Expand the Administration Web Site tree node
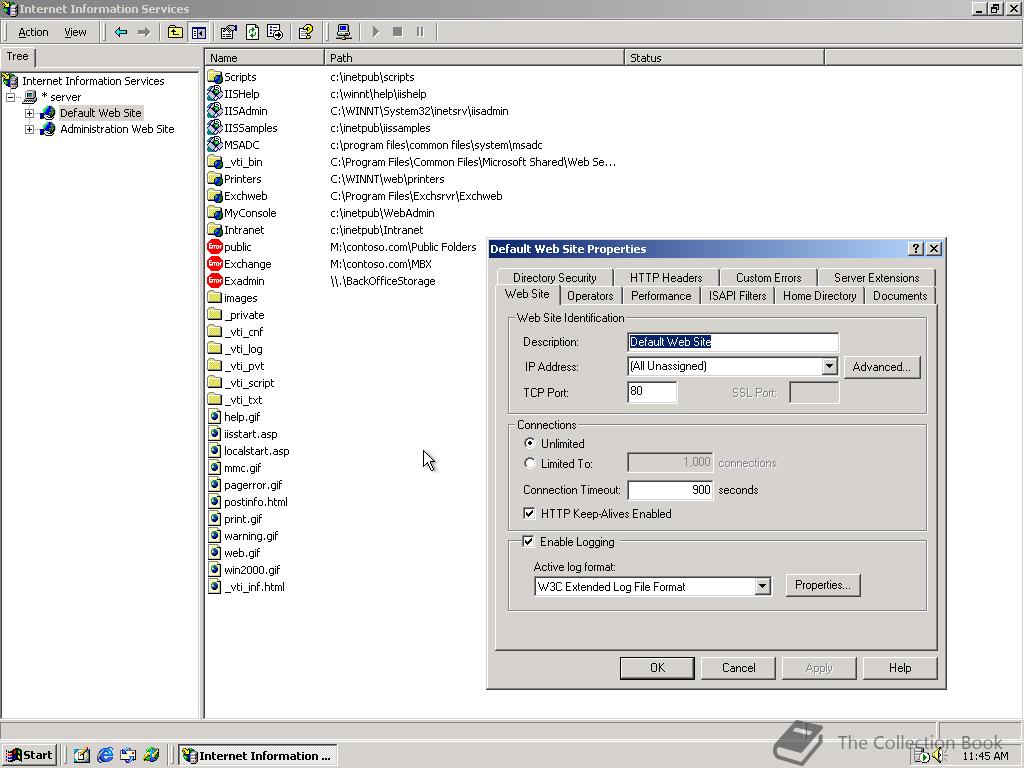This screenshot has width=1024, height=768. (x=29, y=129)
